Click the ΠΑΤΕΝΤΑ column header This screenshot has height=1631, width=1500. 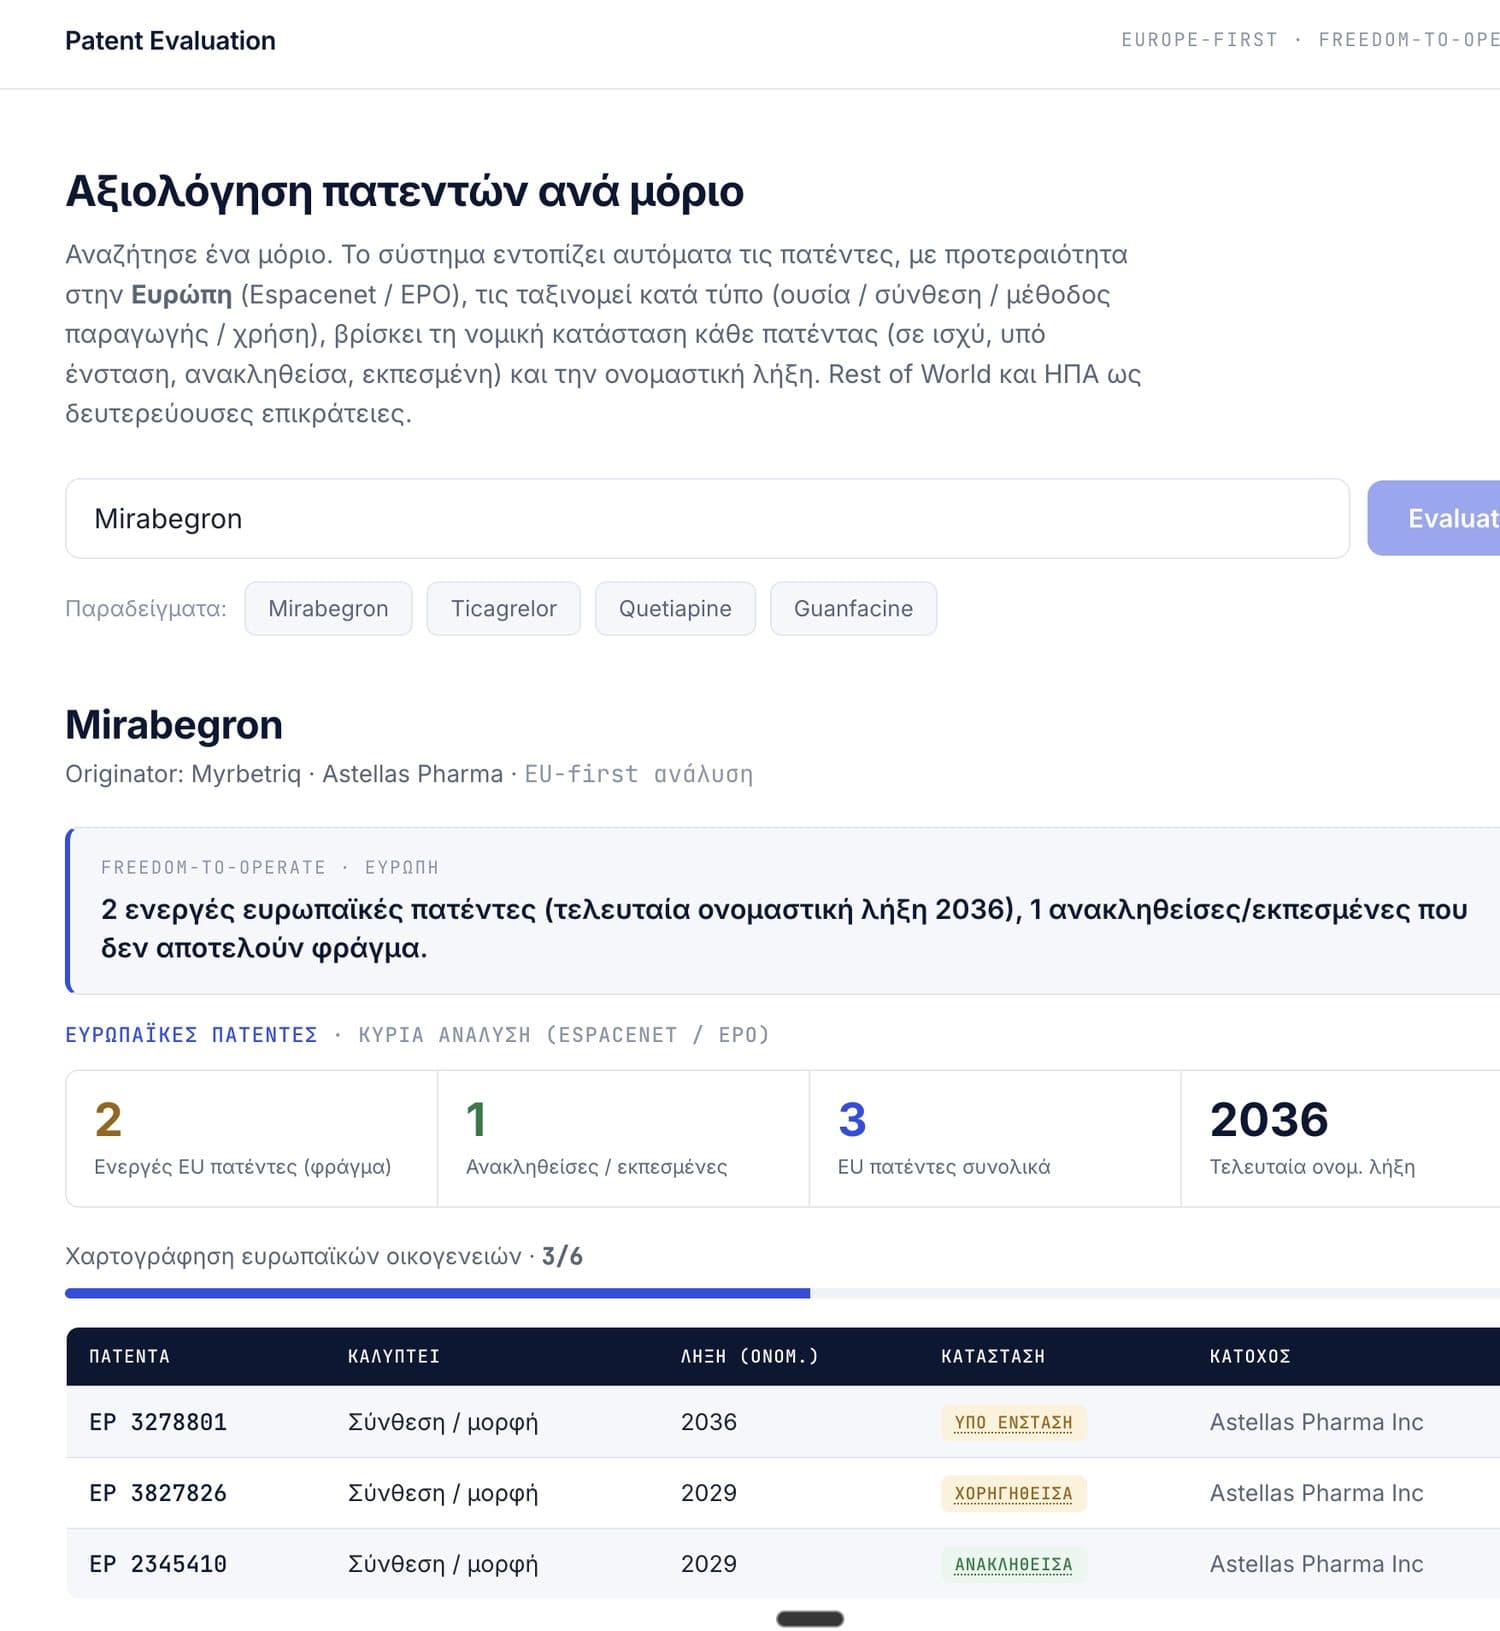(x=129, y=1356)
